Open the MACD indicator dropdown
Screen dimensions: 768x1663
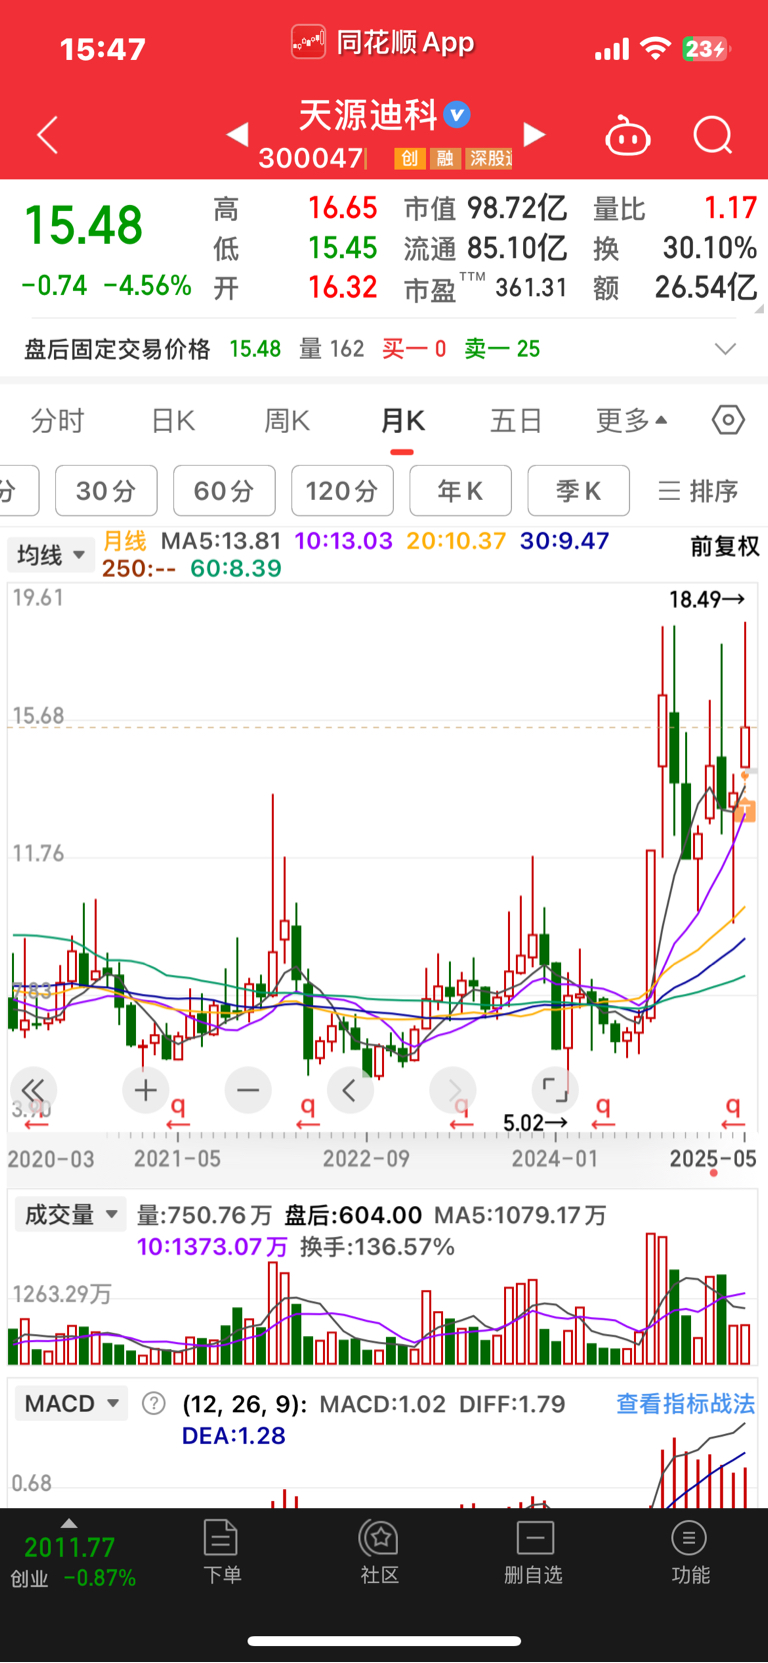tap(71, 1403)
